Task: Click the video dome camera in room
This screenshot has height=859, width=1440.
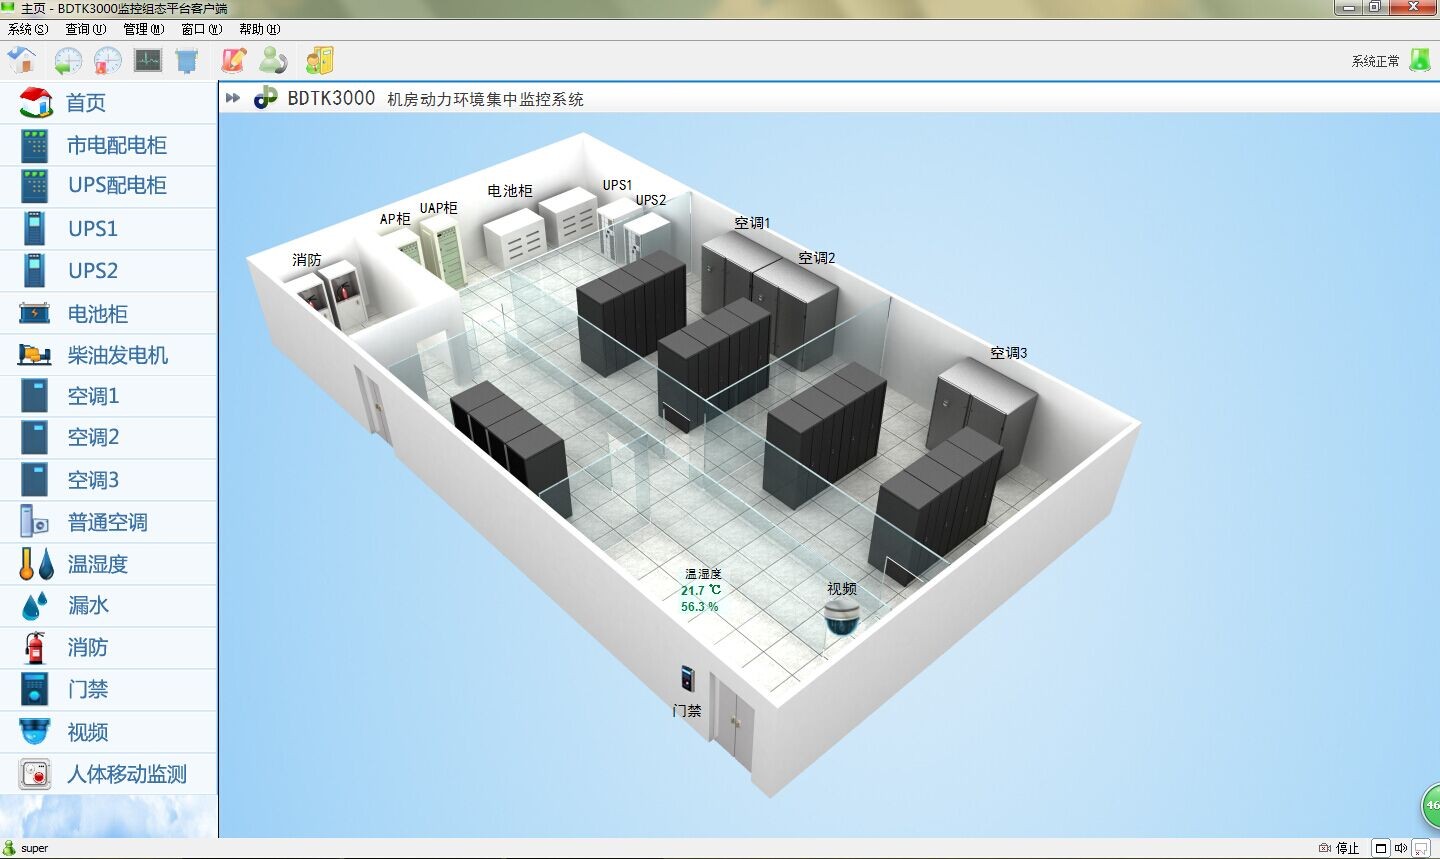Action: point(841,619)
